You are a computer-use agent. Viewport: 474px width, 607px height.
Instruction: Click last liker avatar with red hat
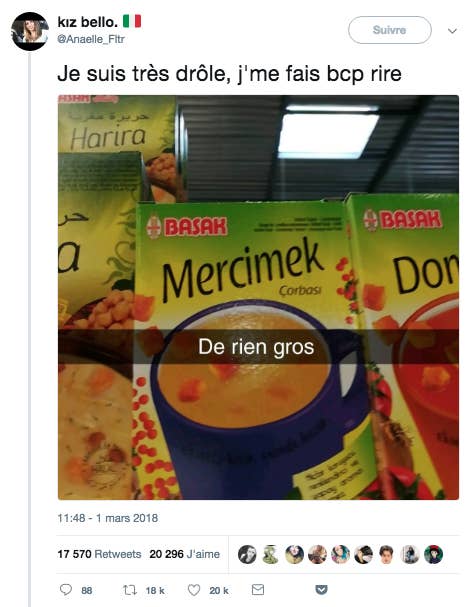click(433, 554)
